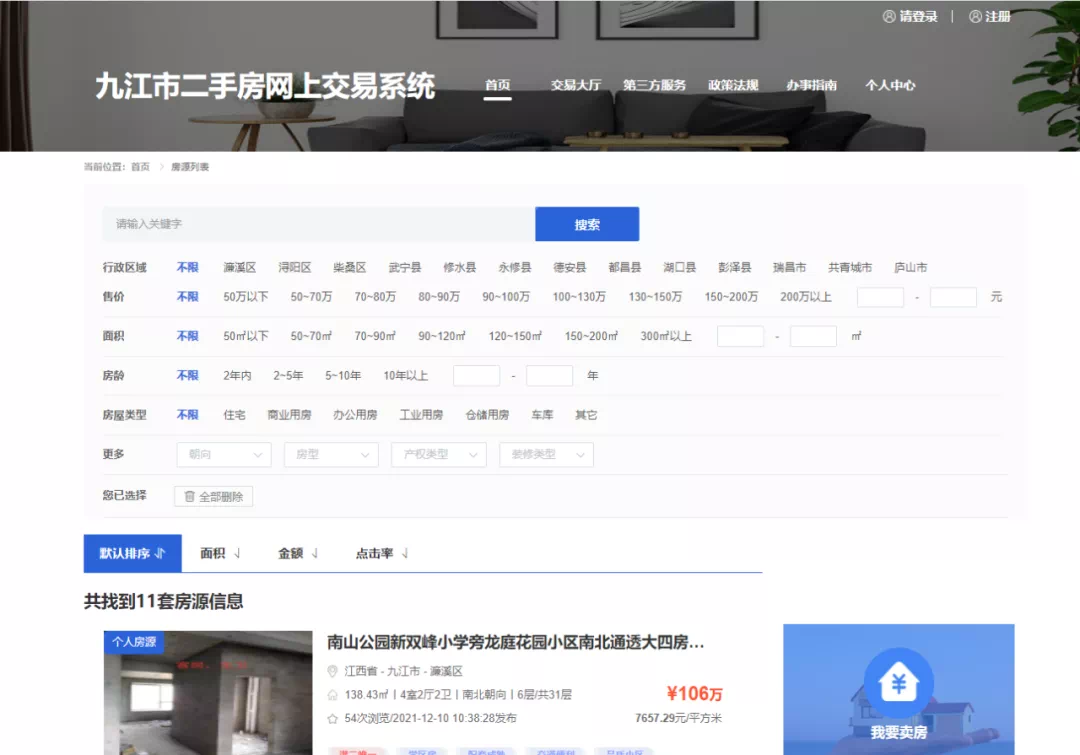Select house type 商业用房
The width and height of the screenshot is (1080, 755).
click(289, 415)
